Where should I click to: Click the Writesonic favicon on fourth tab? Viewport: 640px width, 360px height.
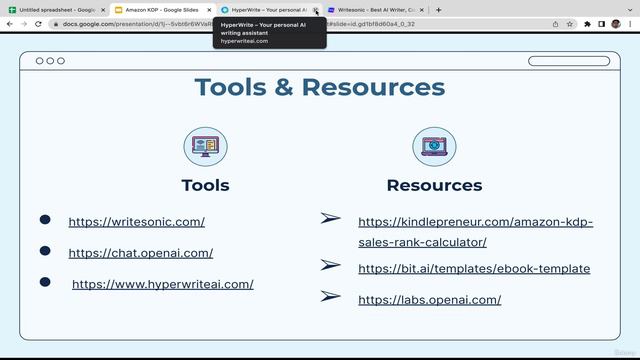pyautogui.click(x=331, y=10)
